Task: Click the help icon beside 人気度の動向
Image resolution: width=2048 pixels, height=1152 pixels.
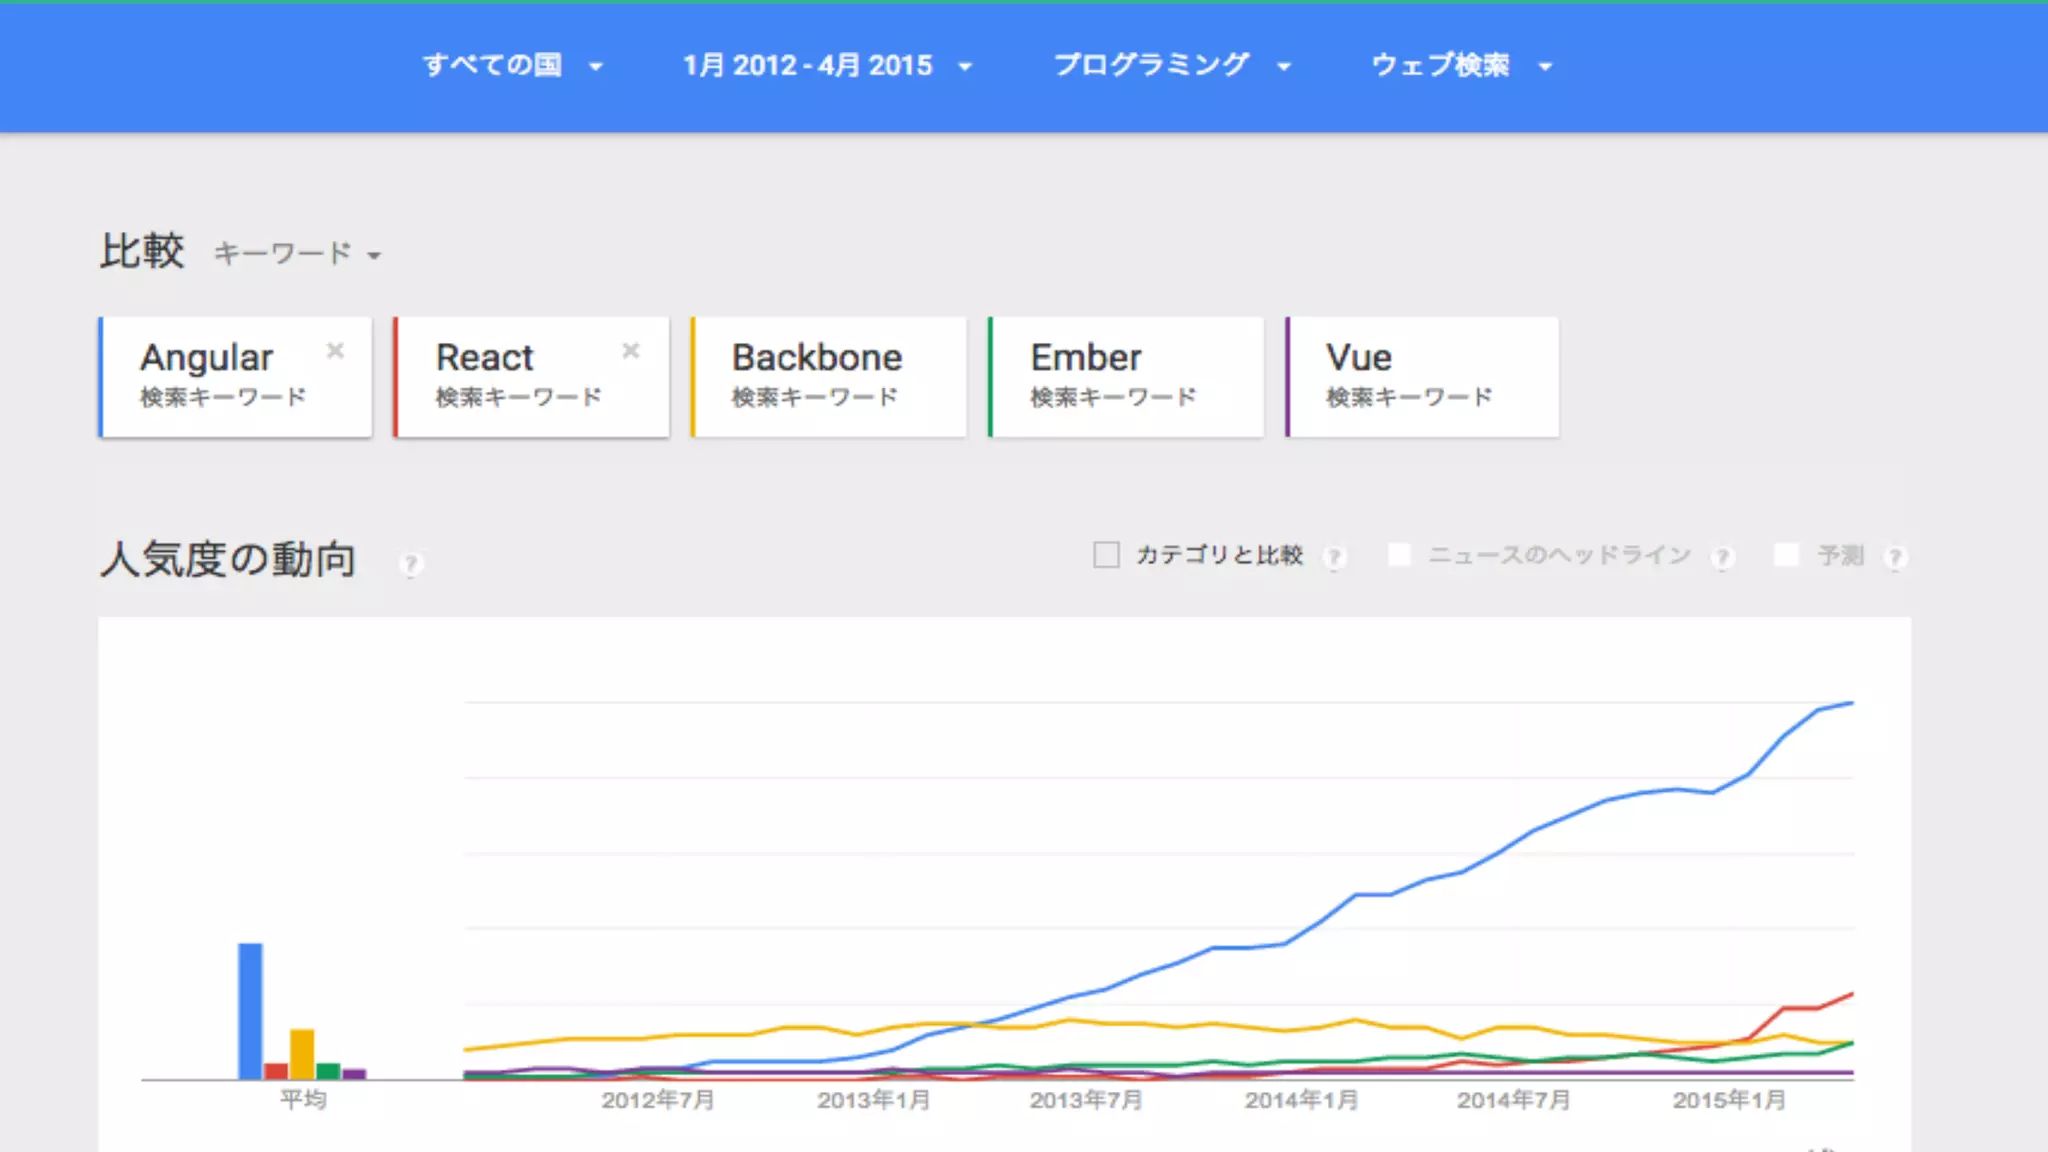Action: click(411, 564)
